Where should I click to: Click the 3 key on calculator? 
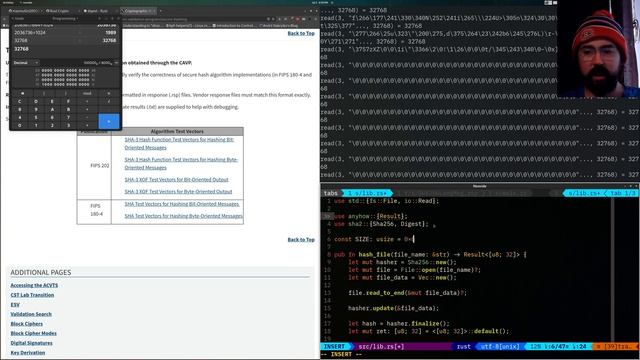click(68, 126)
